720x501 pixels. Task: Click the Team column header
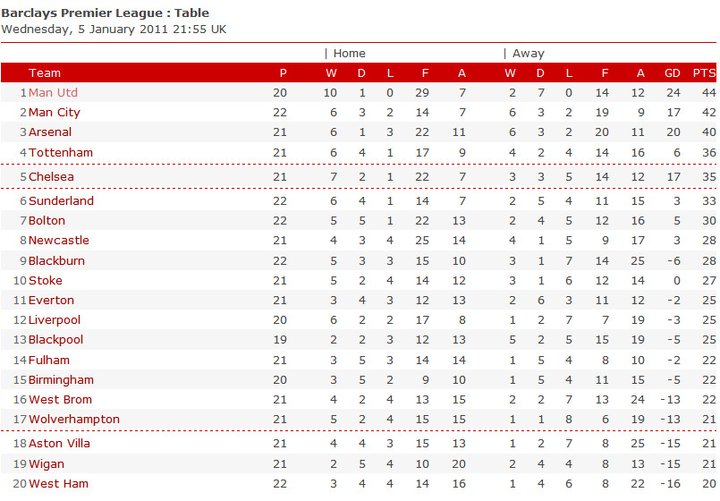click(45, 73)
